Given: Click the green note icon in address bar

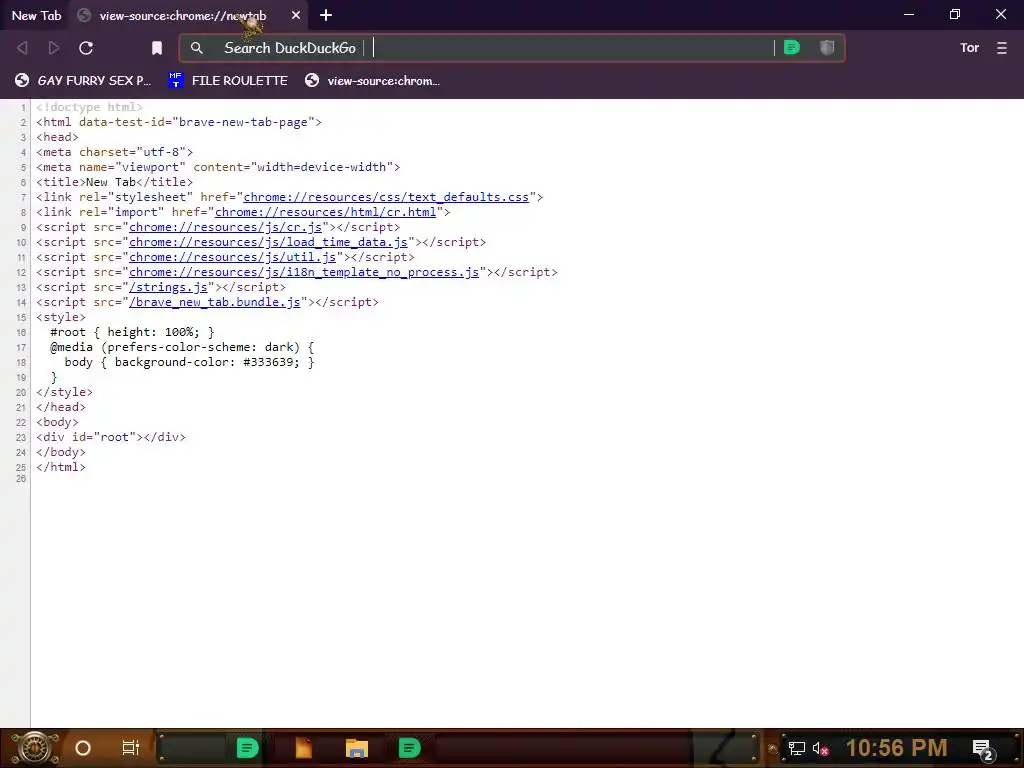Looking at the screenshot, I should pos(792,47).
